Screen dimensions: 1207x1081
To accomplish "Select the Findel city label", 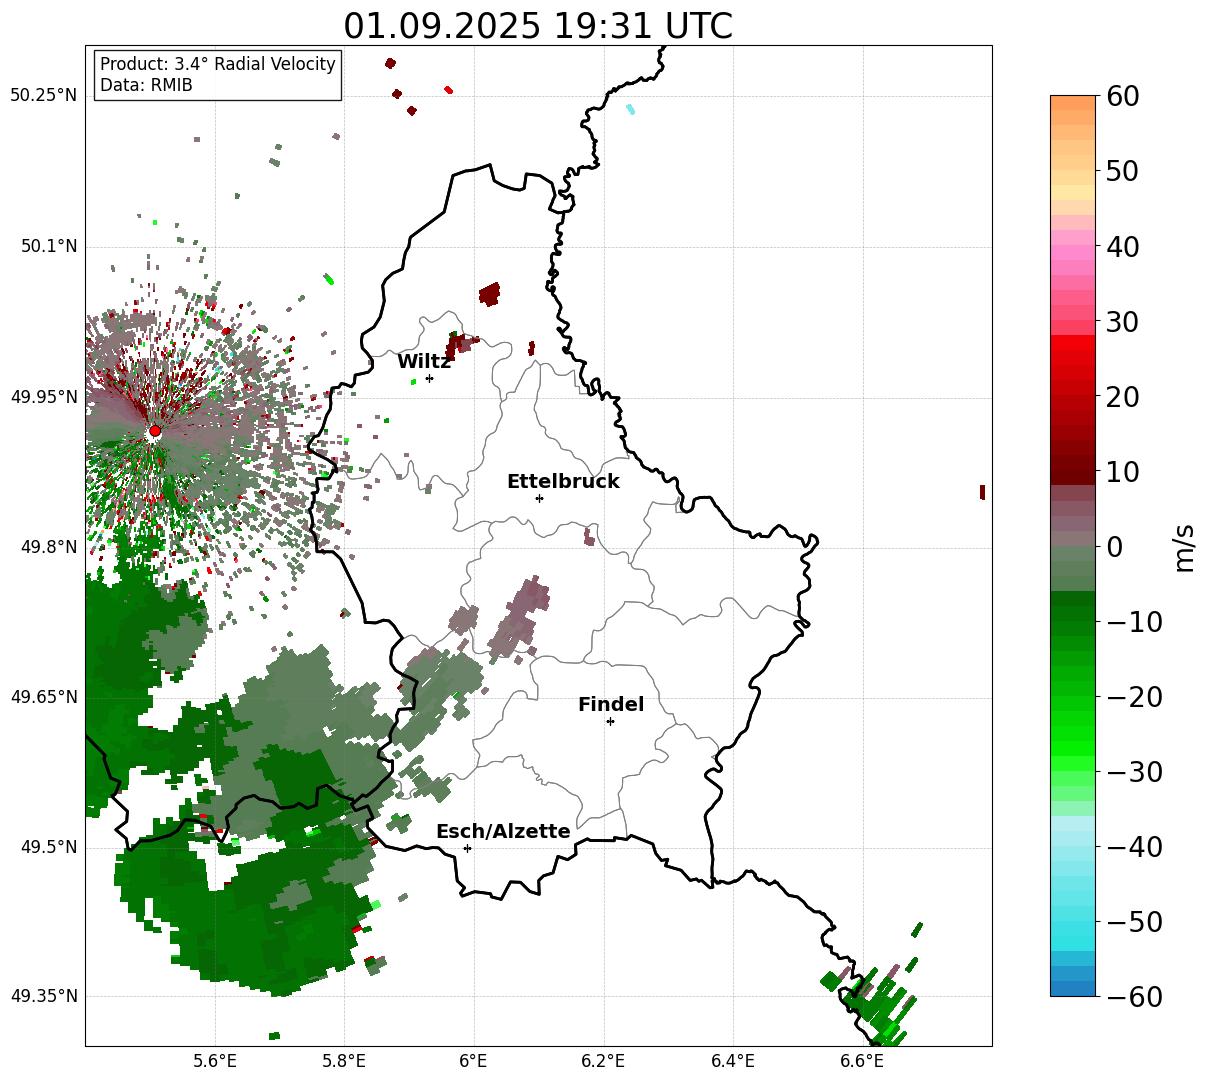I will (611, 705).
